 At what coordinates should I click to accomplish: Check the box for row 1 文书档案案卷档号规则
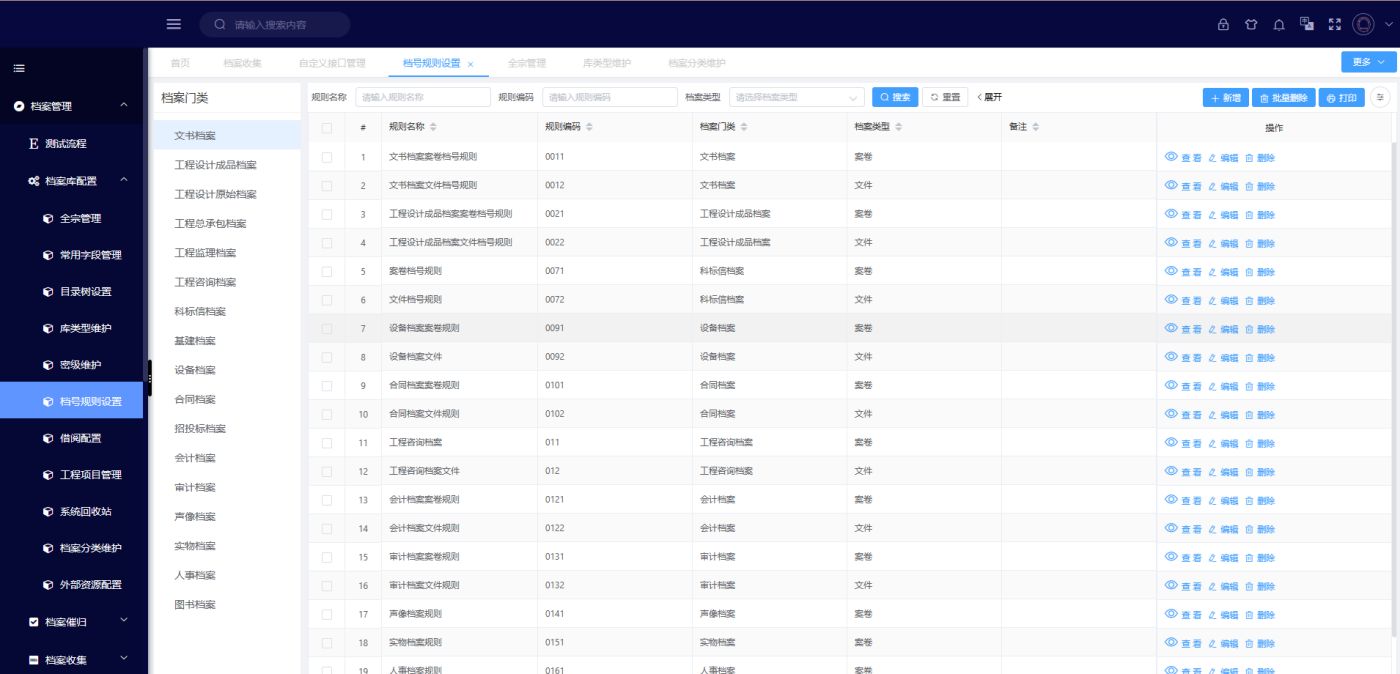pos(327,157)
